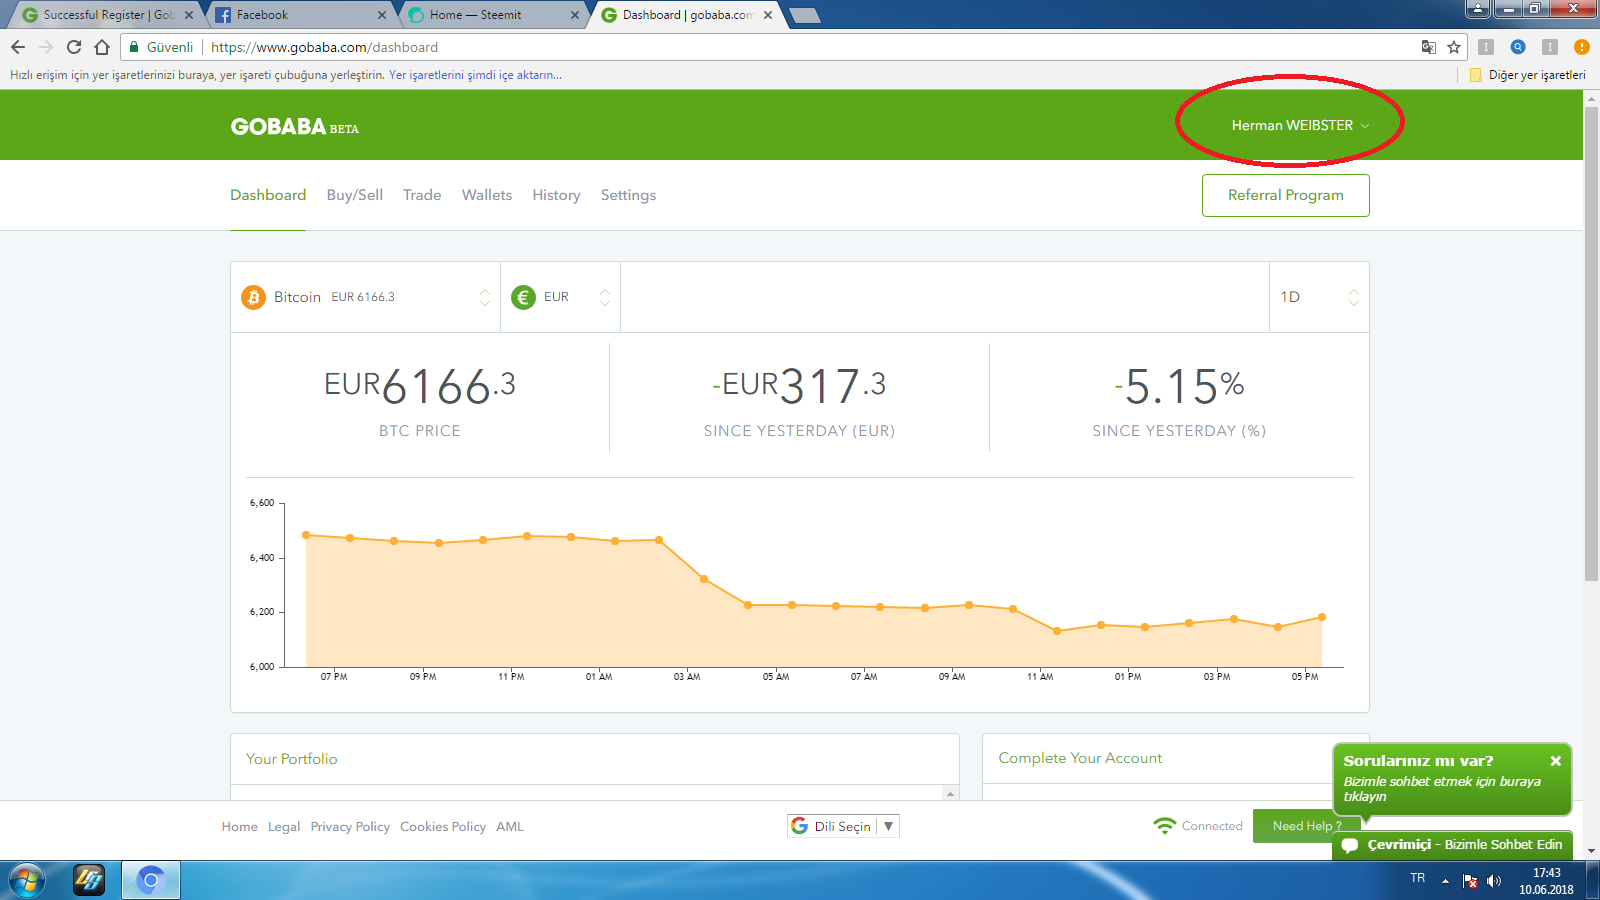Open Google Translate icon in address bar
This screenshot has height=900, width=1600.
(x=1429, y=47)
